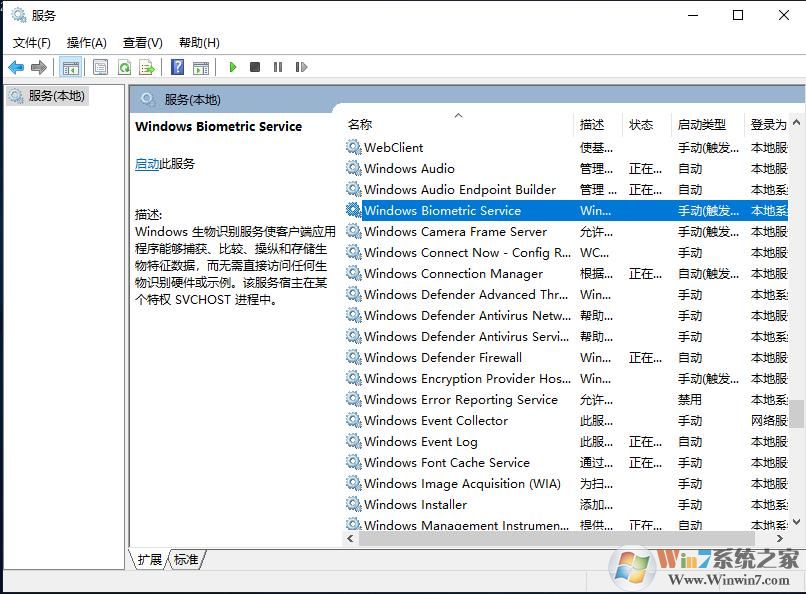The image size is (806, 594).
Task: Open the 文件(F) menu
Action: click(31, 43)
